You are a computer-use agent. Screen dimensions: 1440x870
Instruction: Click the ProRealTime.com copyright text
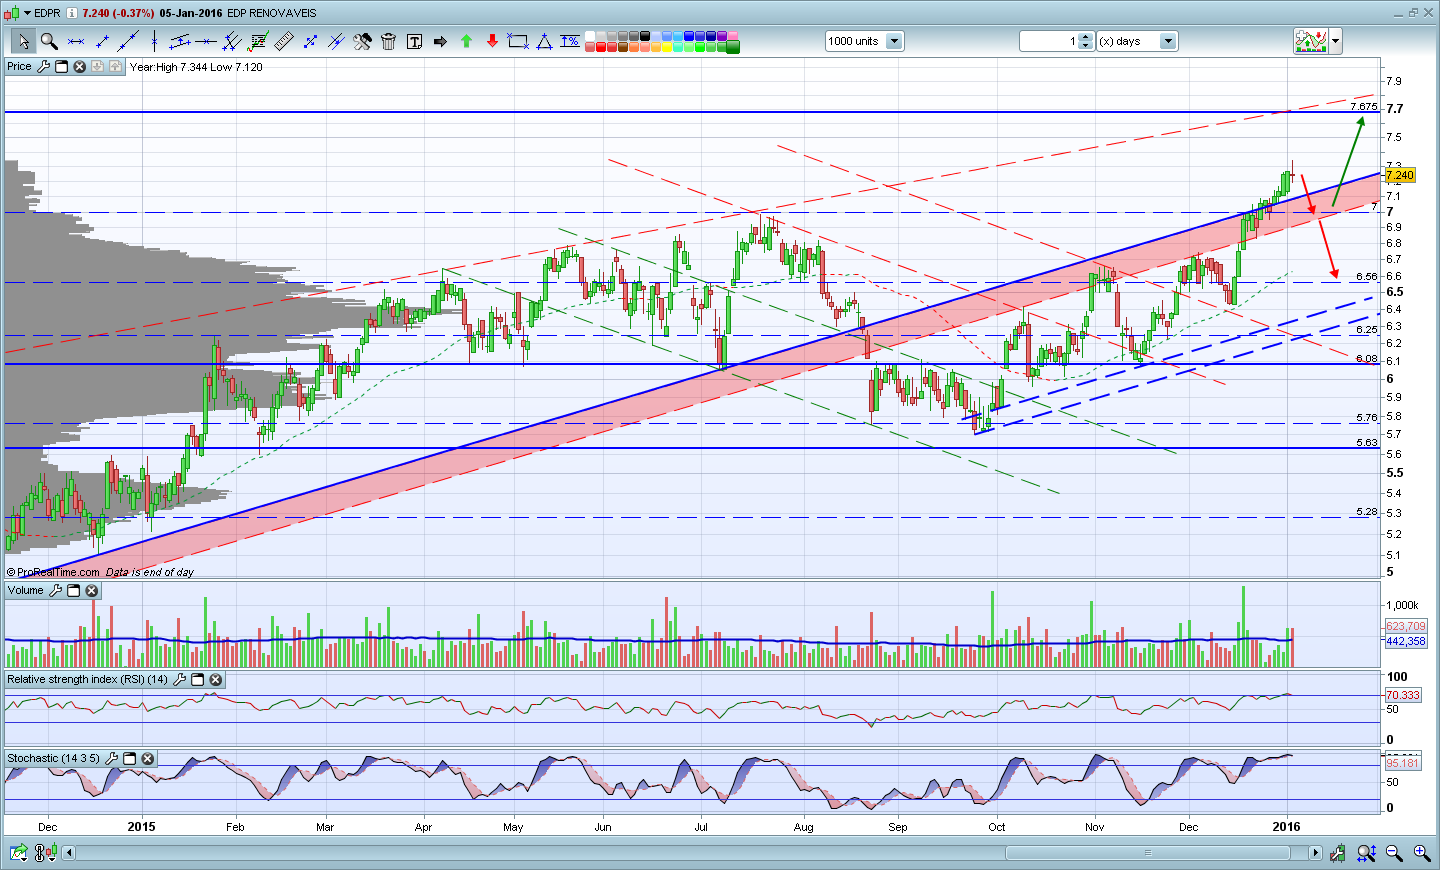pyautogui.click(x=54, y=573)
